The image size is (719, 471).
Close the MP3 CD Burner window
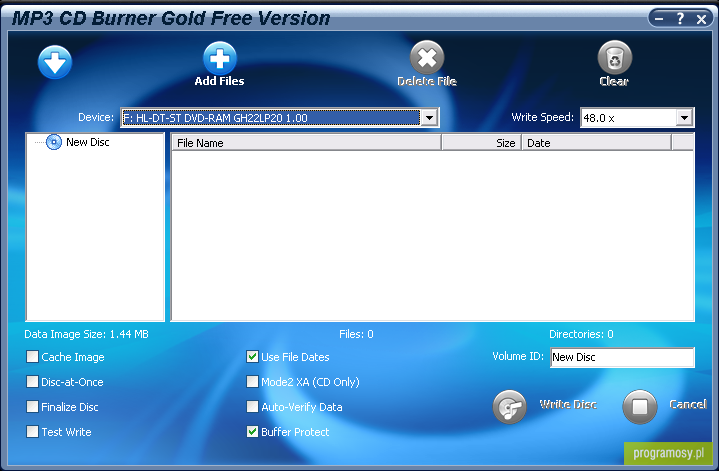point(702,19)
